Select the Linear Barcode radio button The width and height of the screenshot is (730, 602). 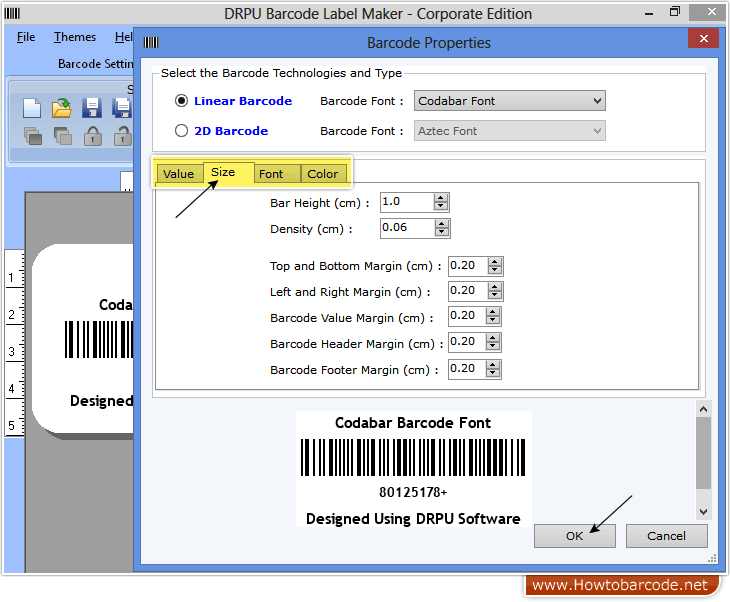point(182,101)
